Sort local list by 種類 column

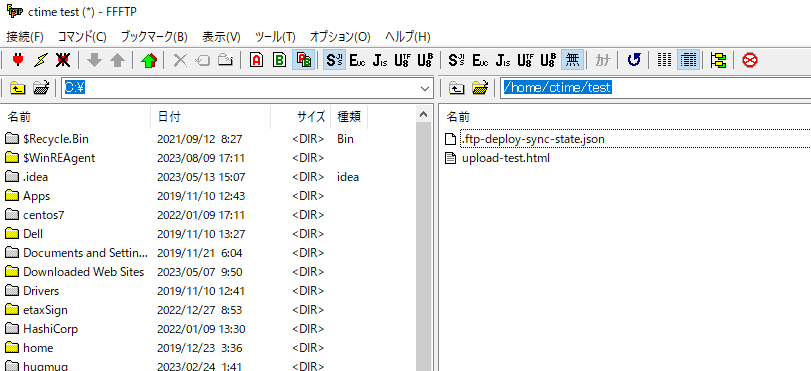click(349, 117)
